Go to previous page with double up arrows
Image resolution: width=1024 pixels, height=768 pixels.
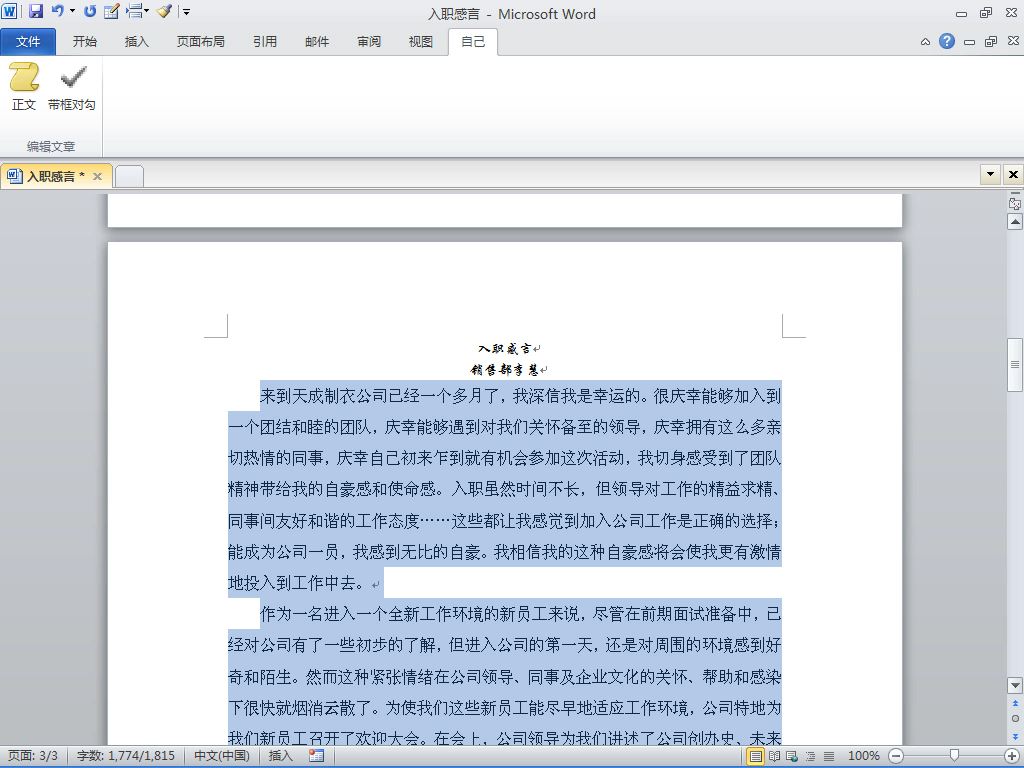pos(1015,703)
